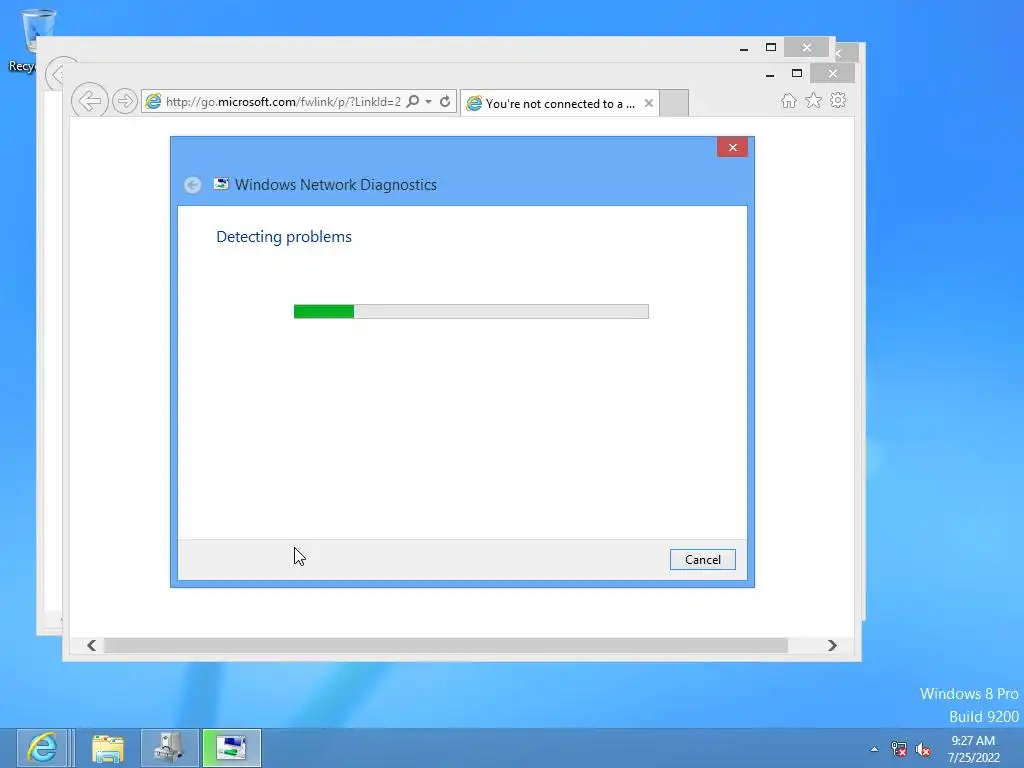Click the left arrow of horizontal scrollbar
Image resolution: width=1024 pixels, height=768 pixels.
coord(91,645)
